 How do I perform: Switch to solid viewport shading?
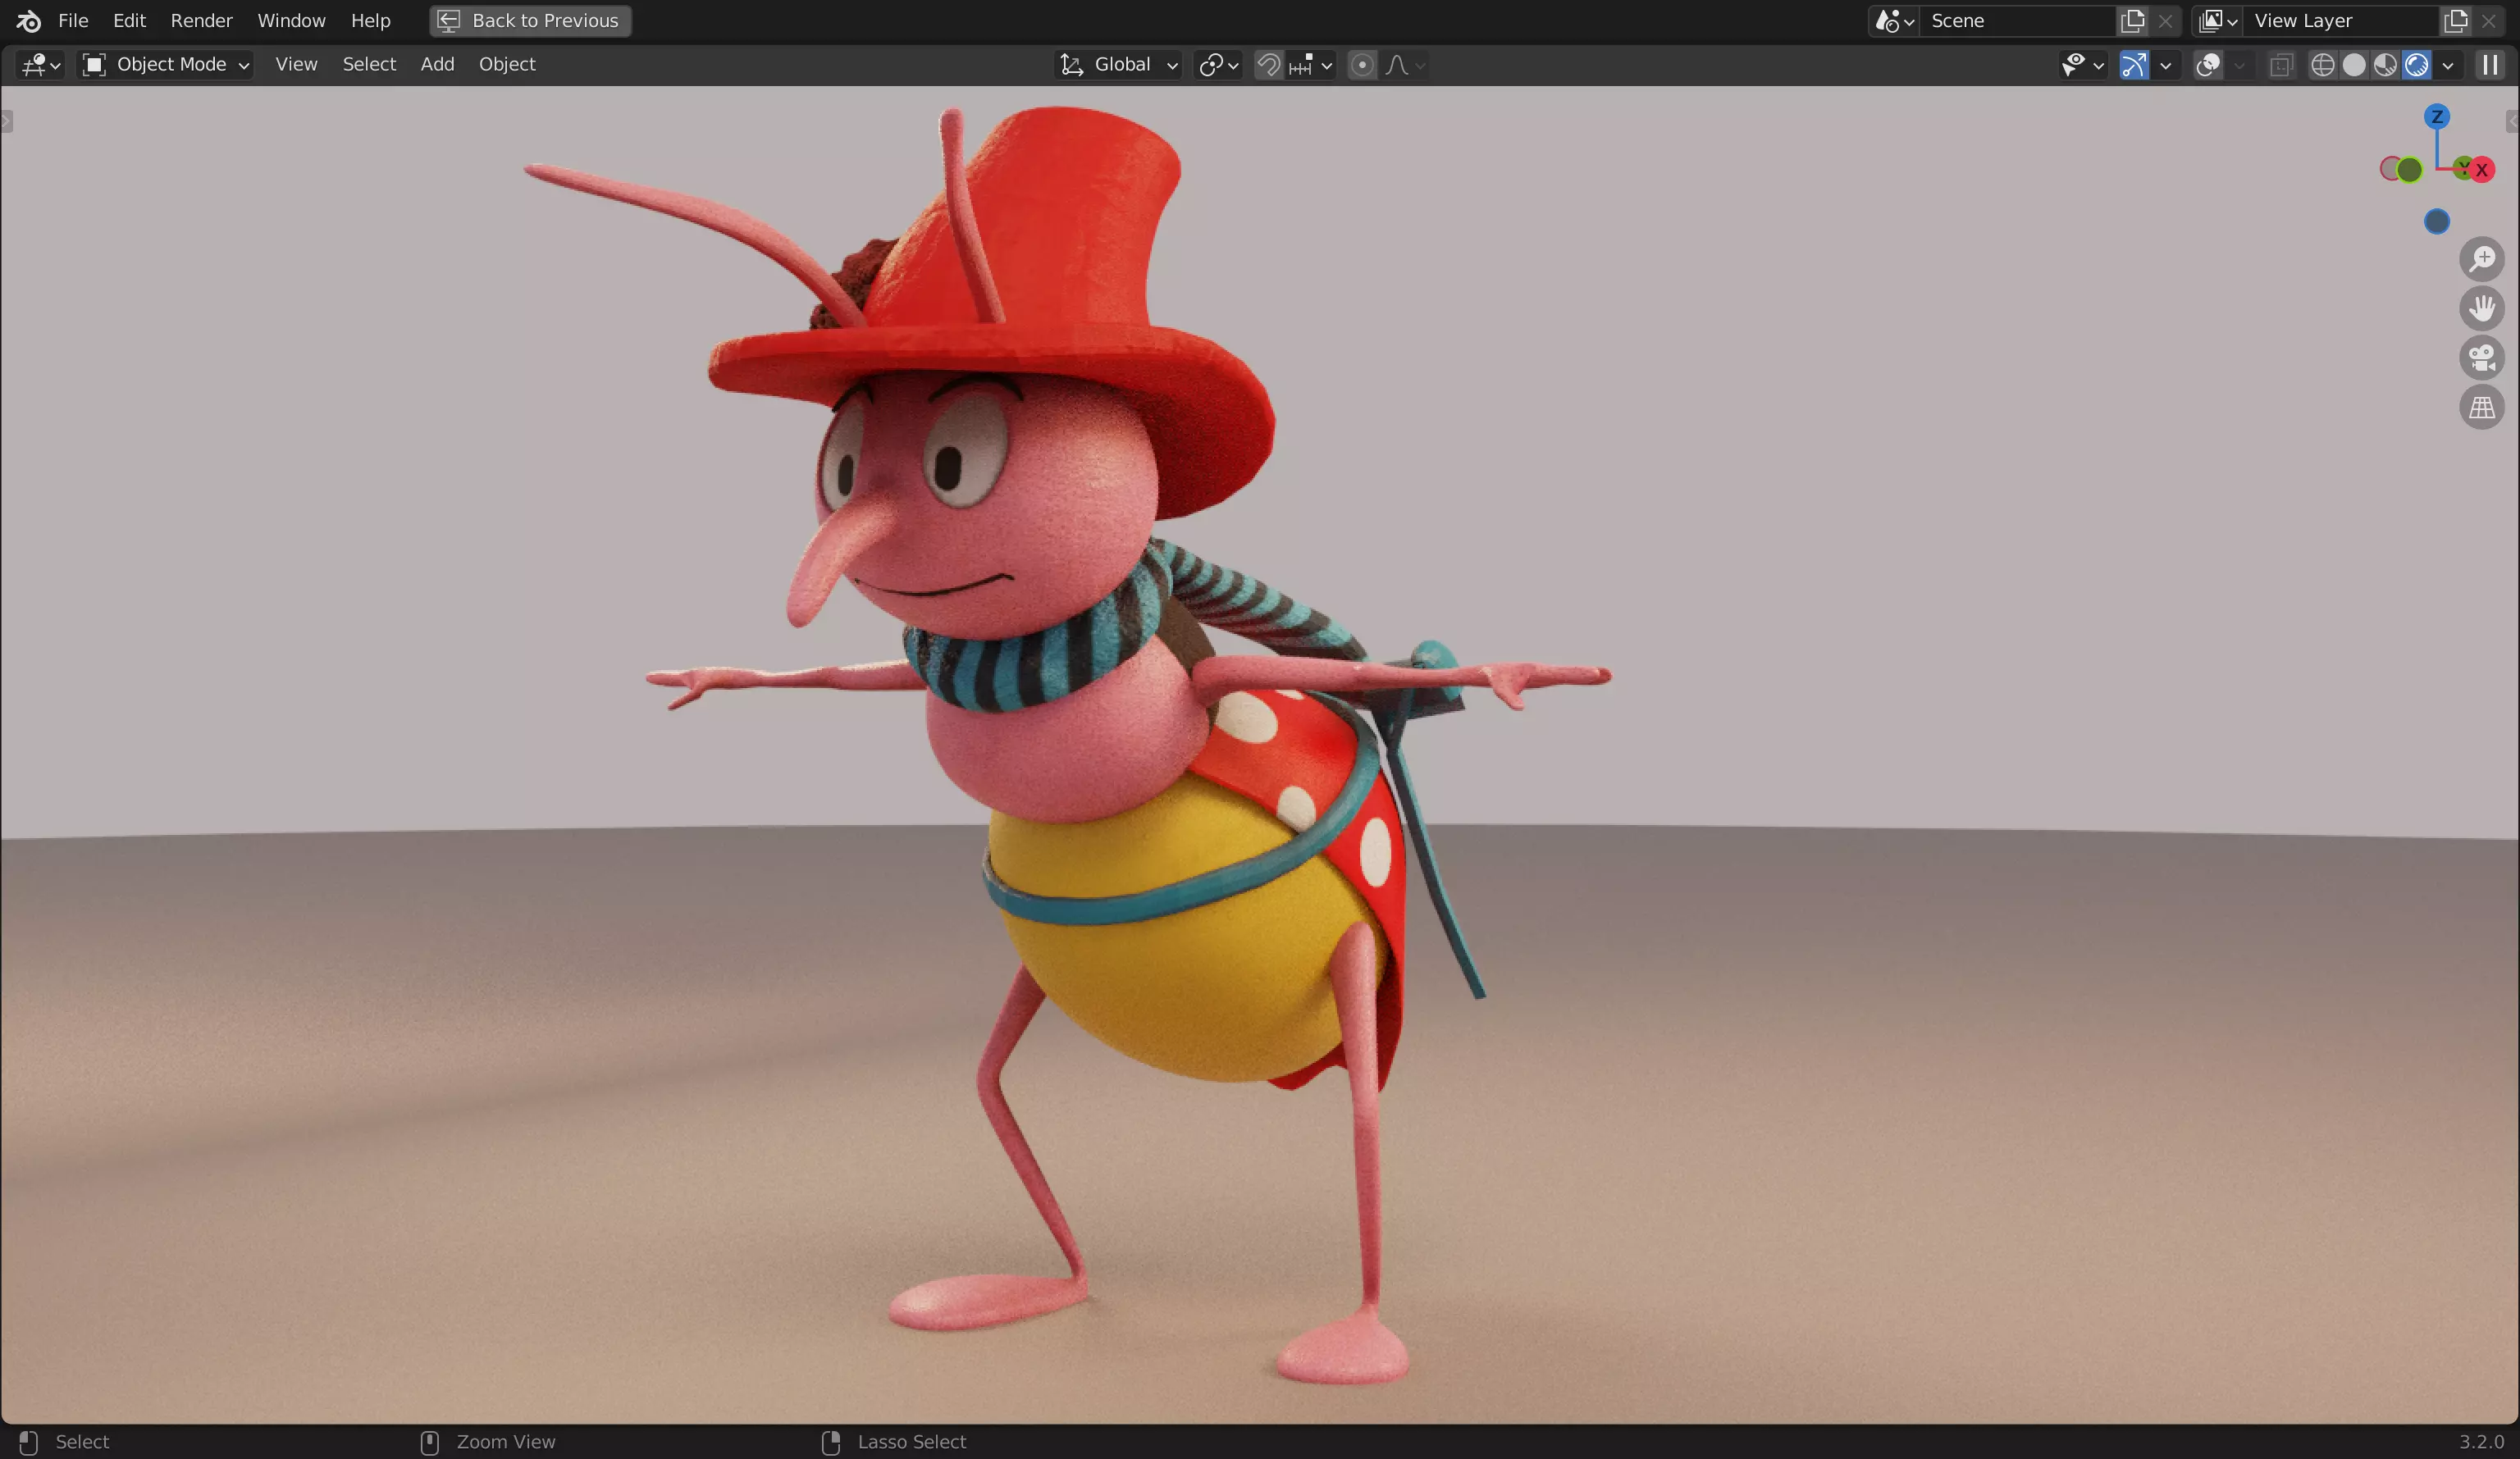tap(2353, 65)
